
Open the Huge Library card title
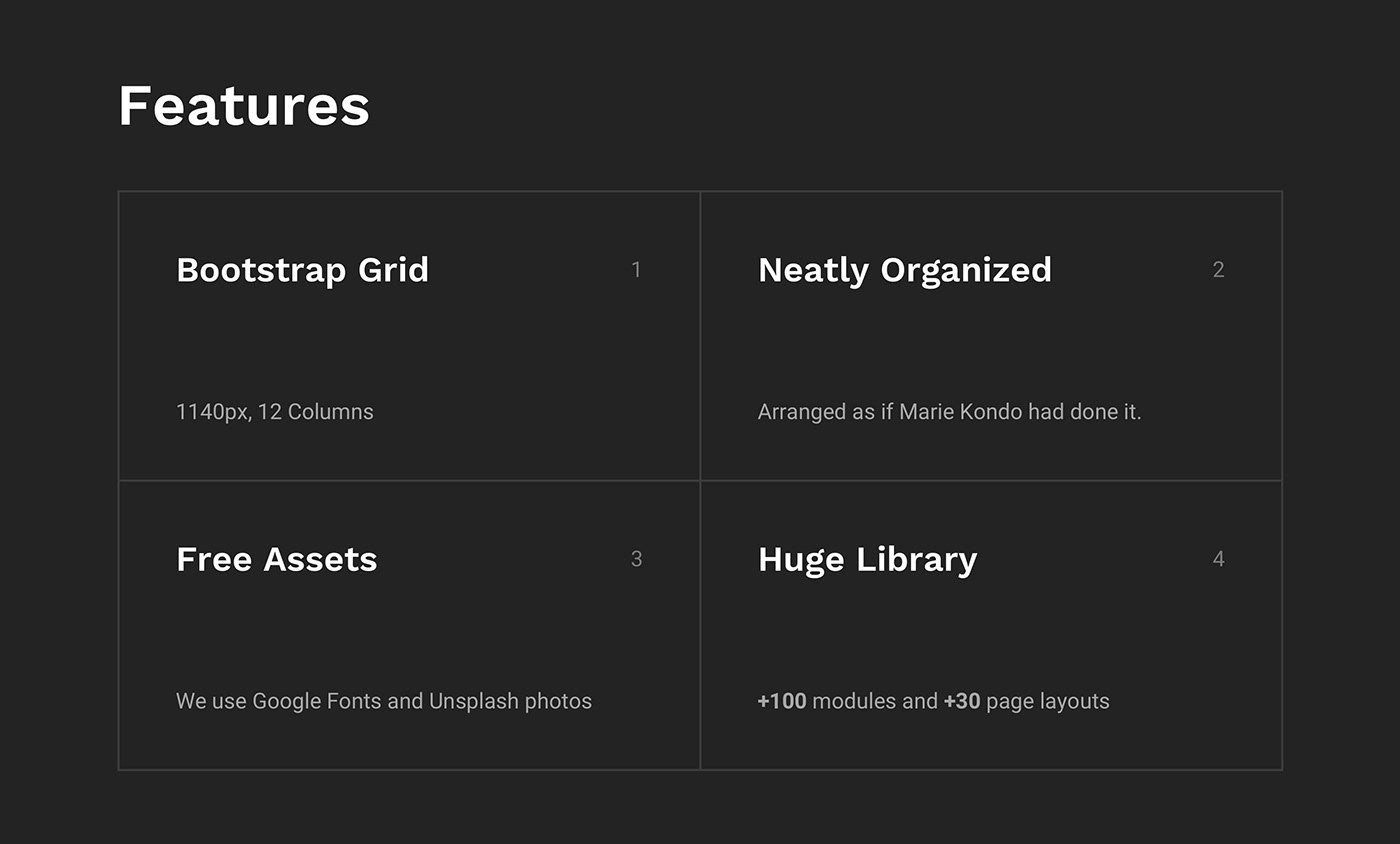pyautogui.click(x=868, y=560)
